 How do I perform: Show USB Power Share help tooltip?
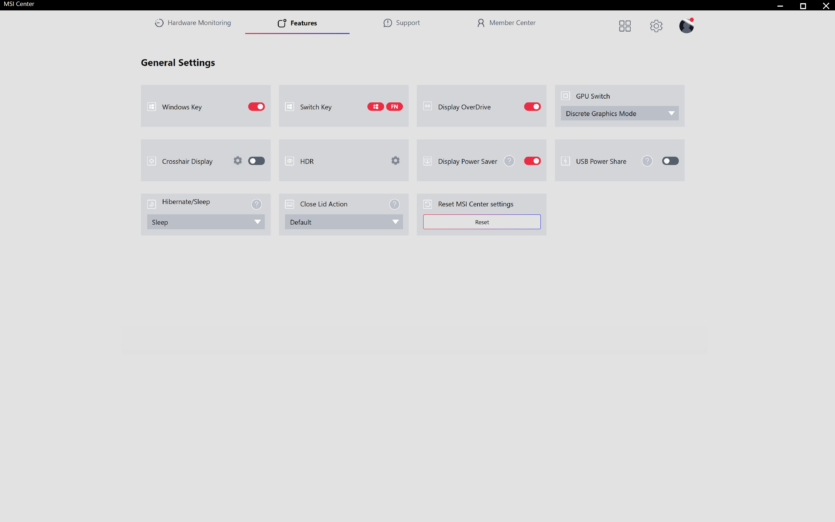point(646,161)
